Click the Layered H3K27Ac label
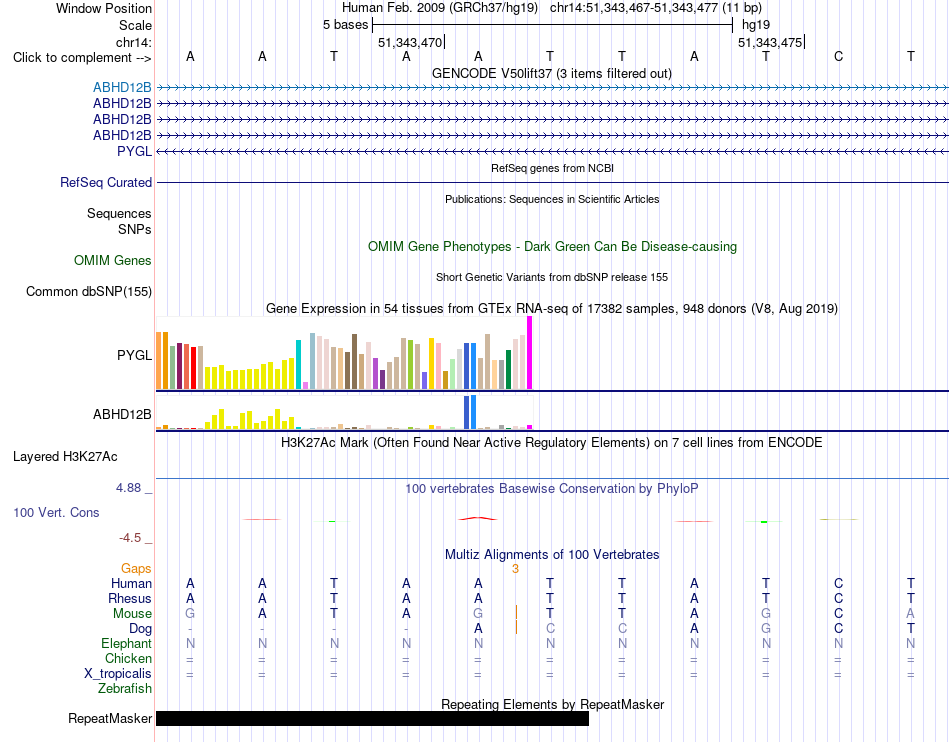The image size is (950, 742). (65, 457)
